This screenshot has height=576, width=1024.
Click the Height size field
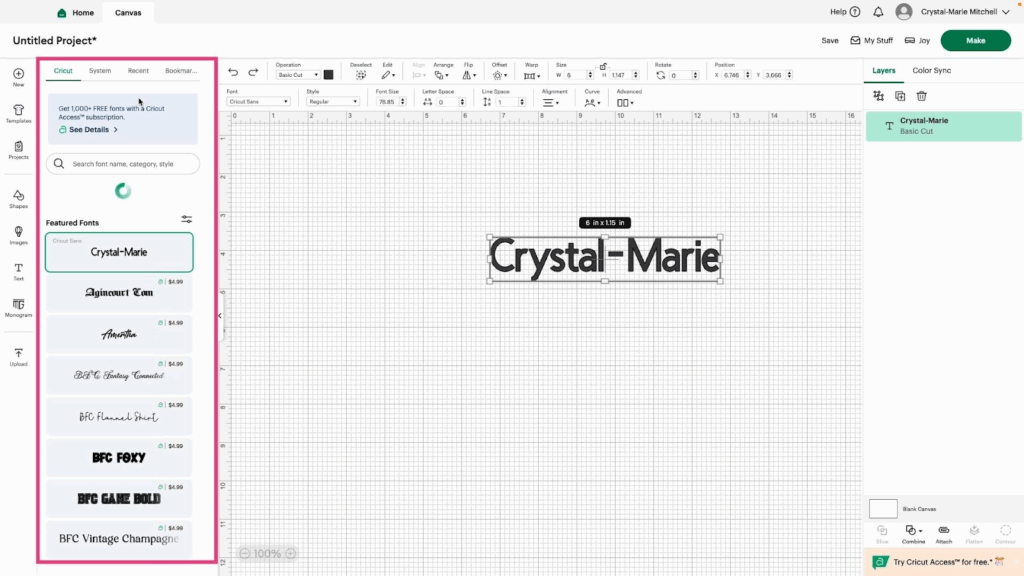pyautogui.click(x=620, y=76)
